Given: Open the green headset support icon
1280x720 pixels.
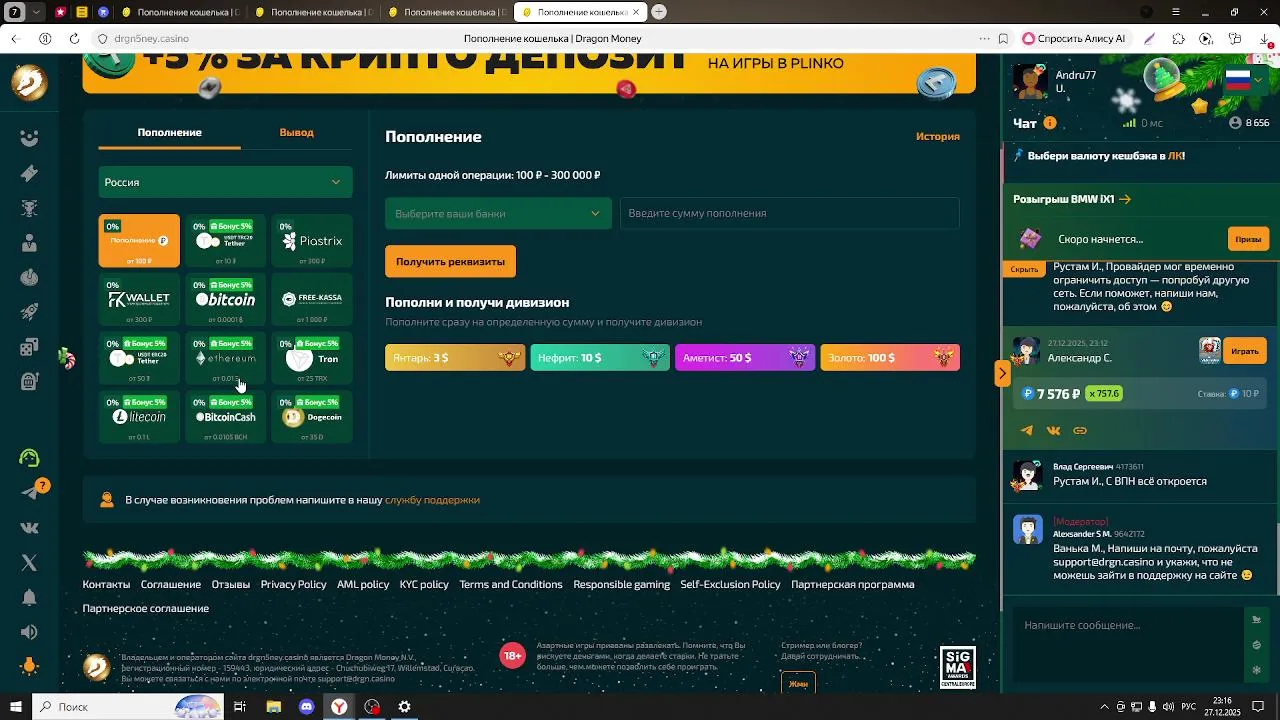Looking at the screenshot, I should pos(29,458).
